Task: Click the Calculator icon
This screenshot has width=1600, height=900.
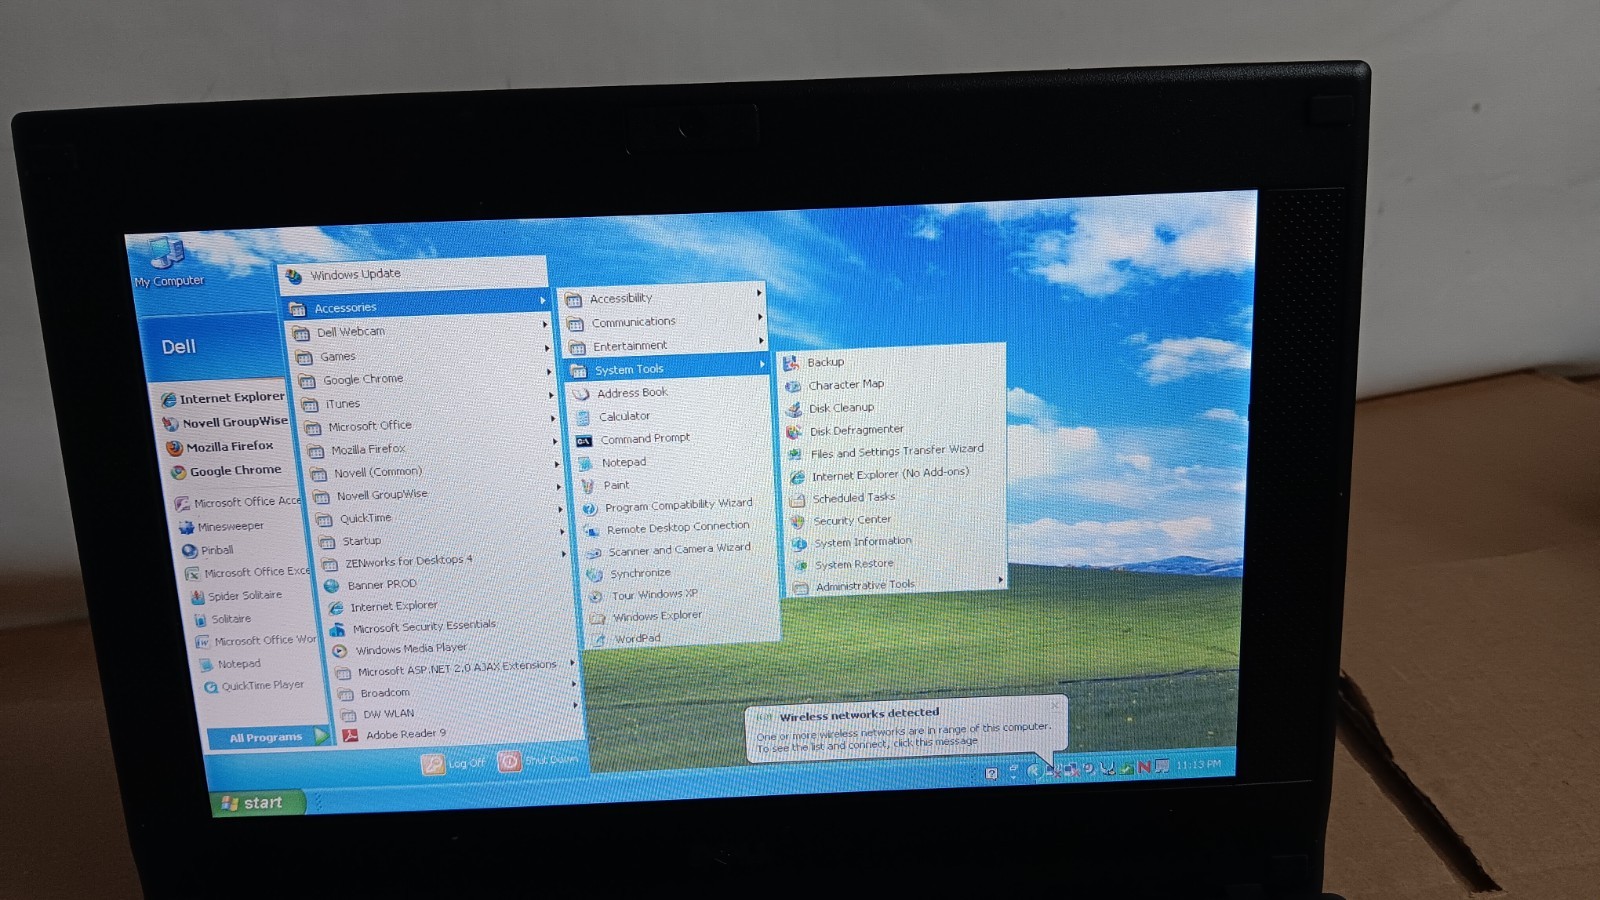Action: pyautogui.click(x=583, y=417)
